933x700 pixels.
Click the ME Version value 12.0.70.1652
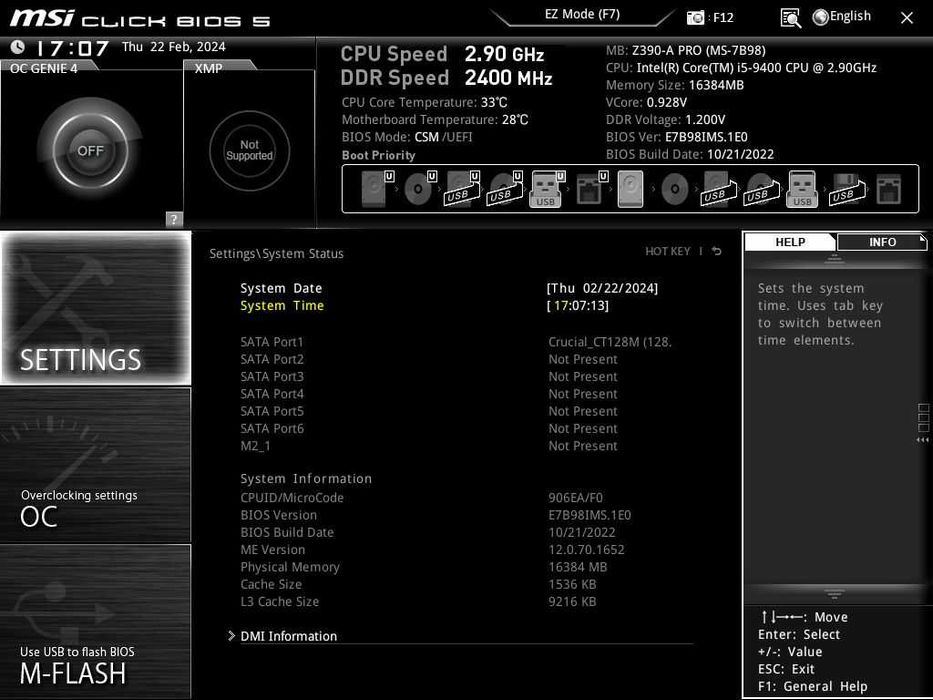(x=587, y=549)
